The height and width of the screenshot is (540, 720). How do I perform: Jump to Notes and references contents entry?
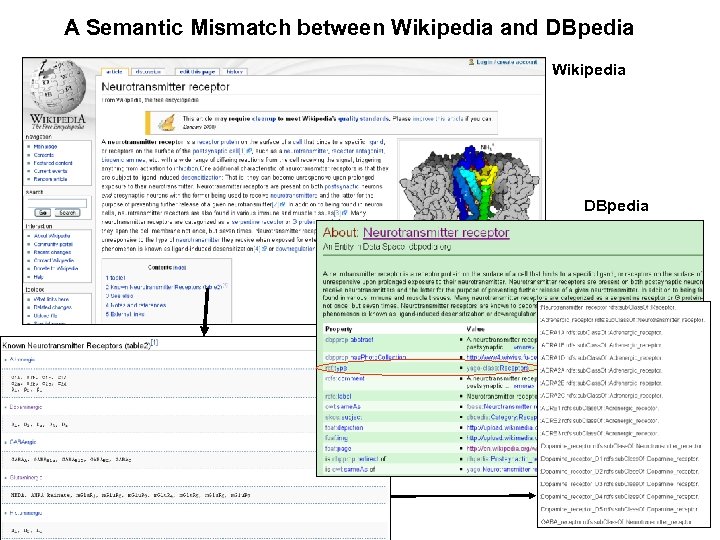coord(136,305)
